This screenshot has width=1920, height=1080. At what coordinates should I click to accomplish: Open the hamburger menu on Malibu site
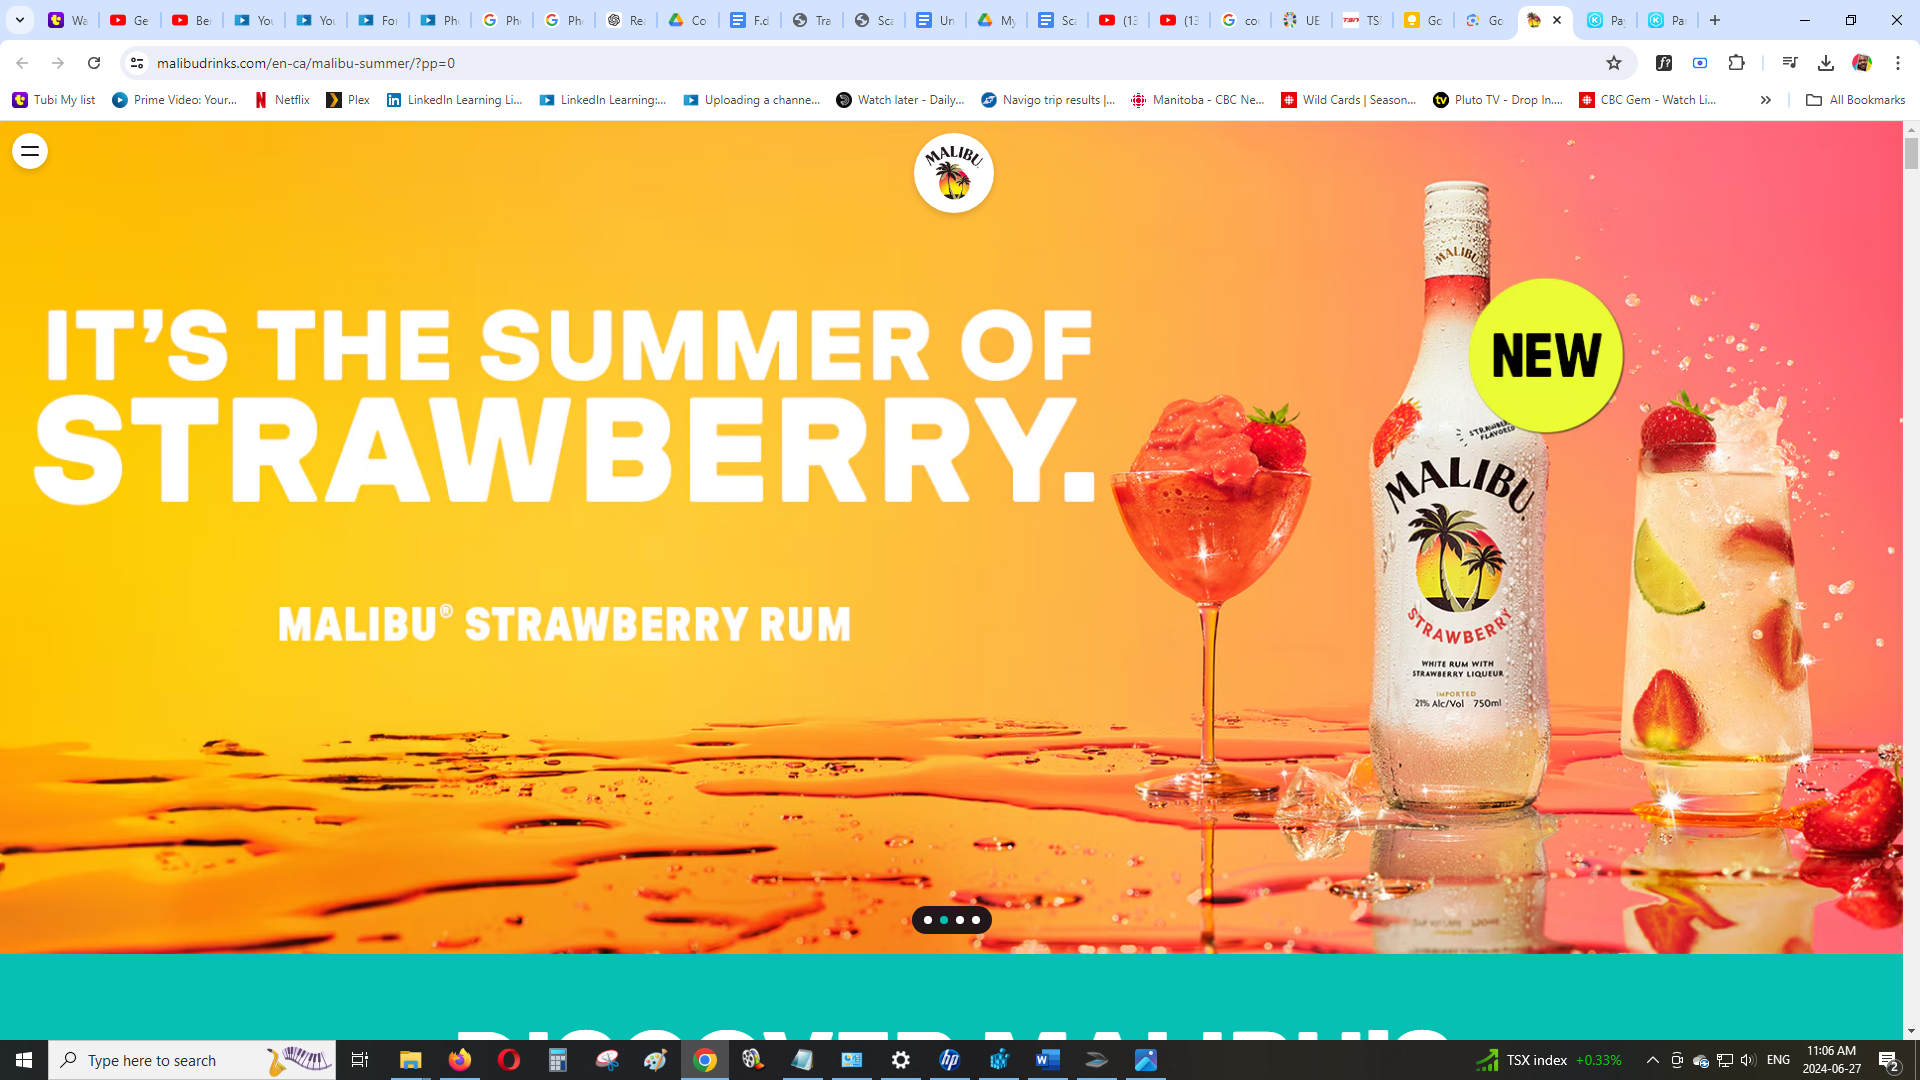pos(30,151)
